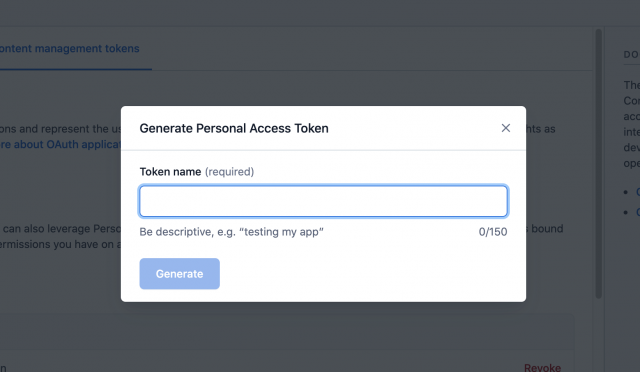This screenshot has height=372, width=640.
Task: Click the Generate button
Action: pos(180,274)
